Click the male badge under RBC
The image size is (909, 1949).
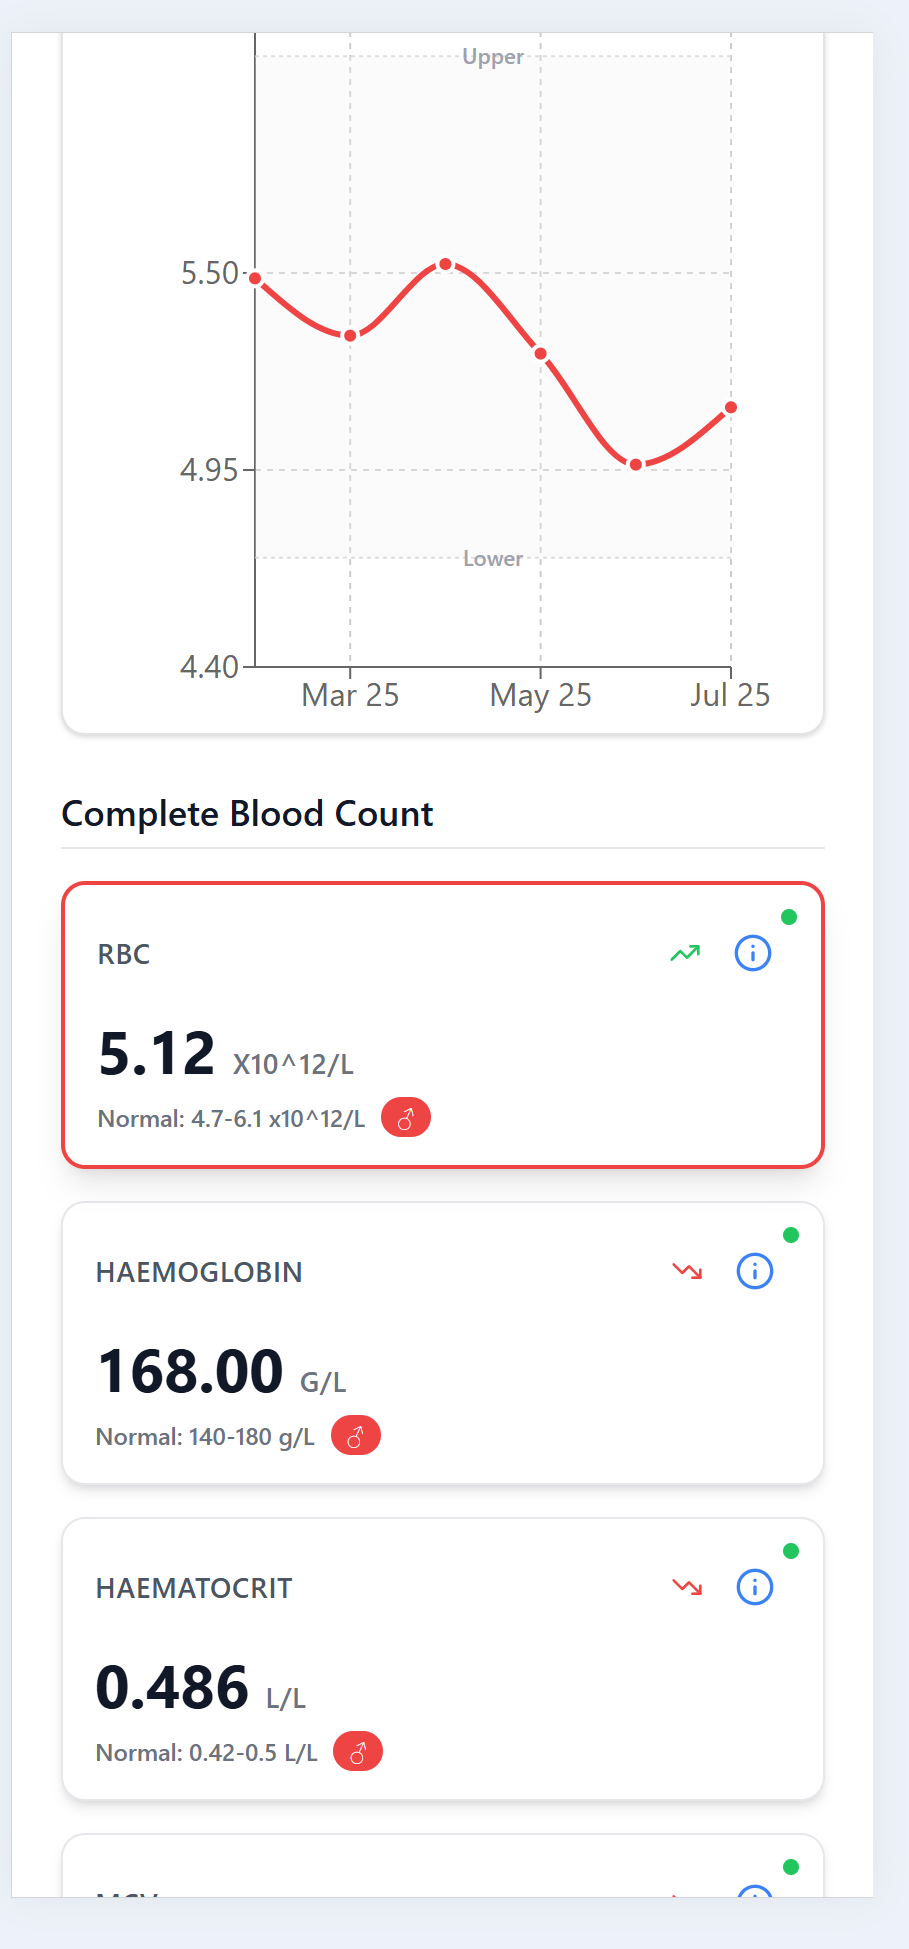[406, 1118]
